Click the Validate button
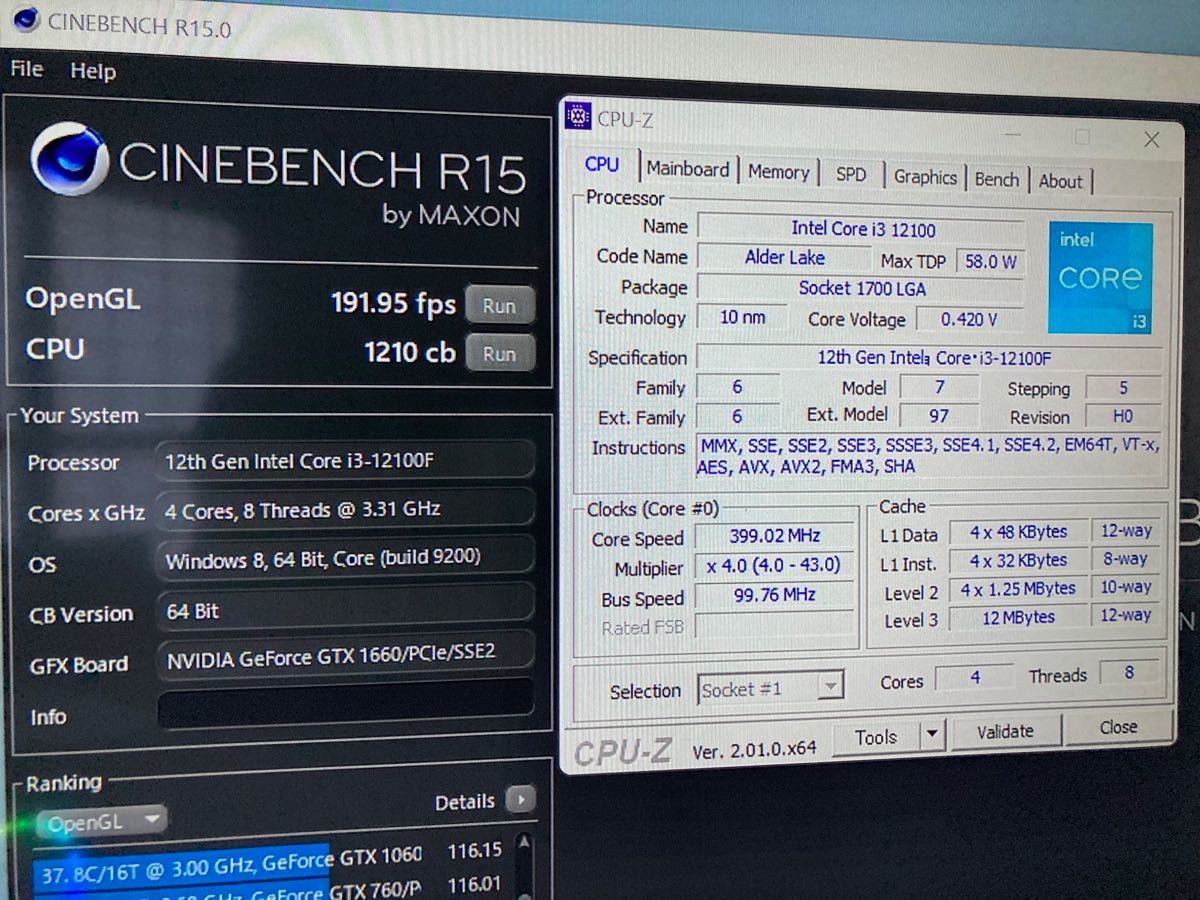Screen dimensions: 1200x900 tap(1005, 731)
